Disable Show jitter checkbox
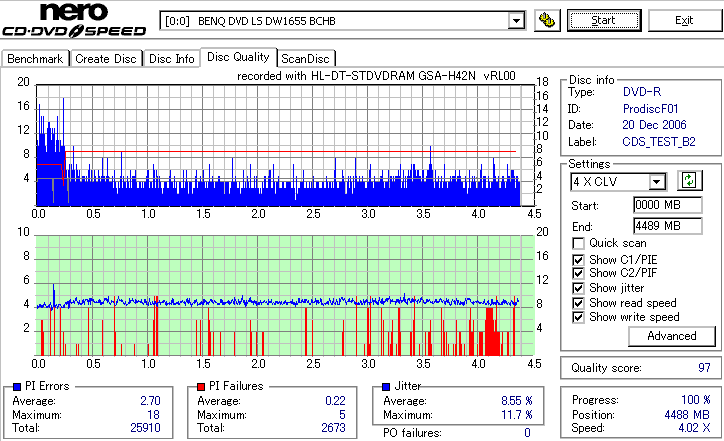This screenshot has width=724, height=441. tap(578, 288)
